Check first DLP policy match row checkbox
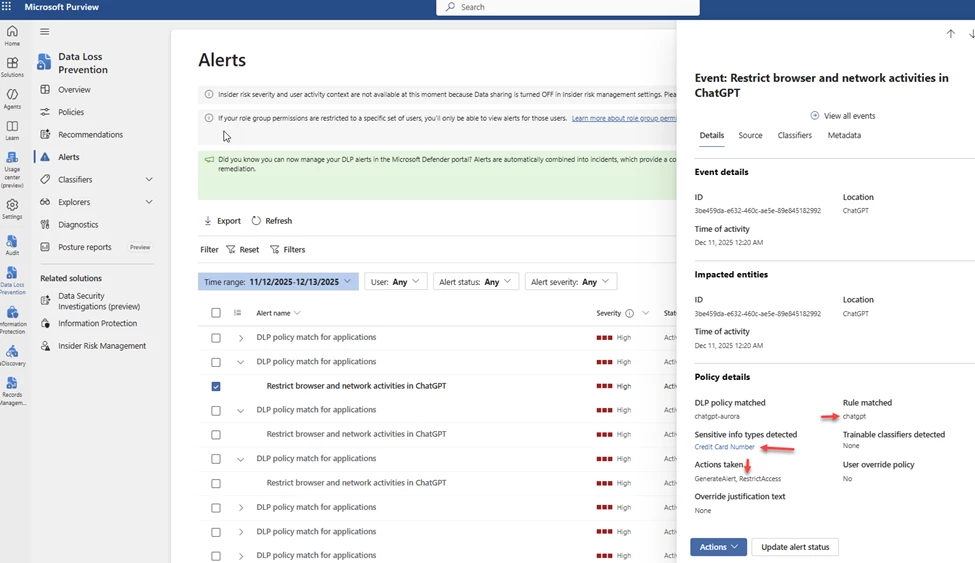 (216, 338)
